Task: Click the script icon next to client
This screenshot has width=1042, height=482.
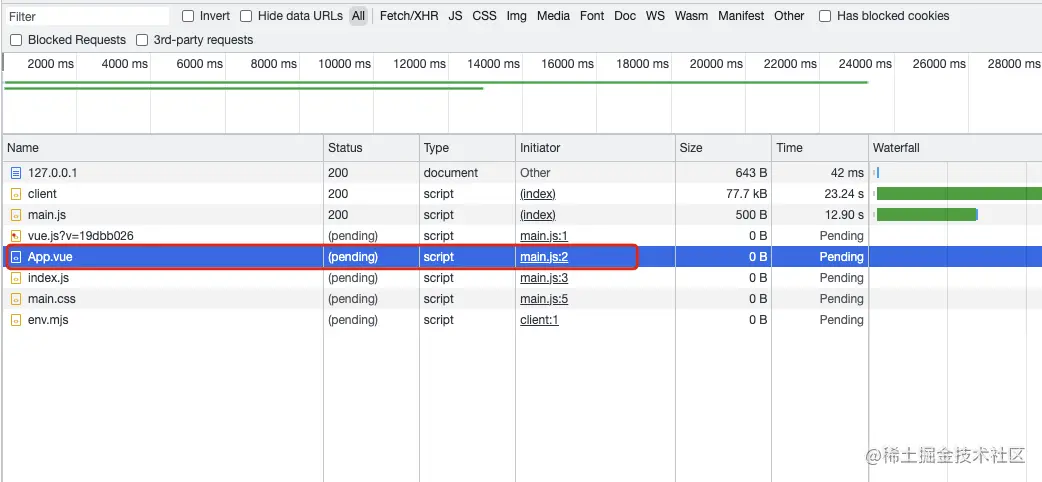Action: tap(16, 194)
